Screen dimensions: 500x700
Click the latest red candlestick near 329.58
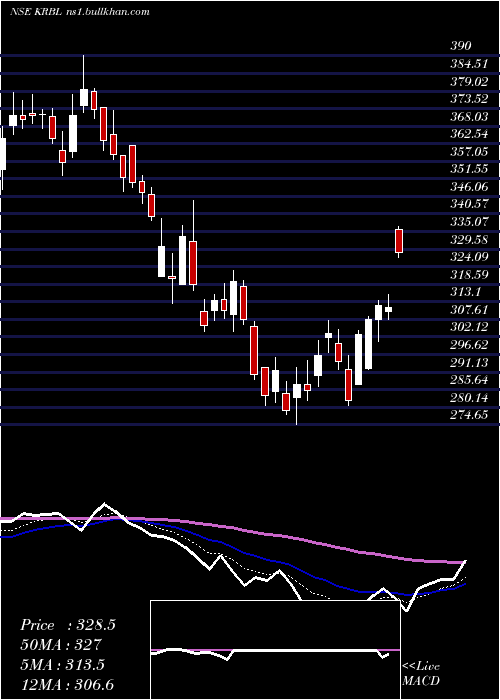[x=399, y=242]
